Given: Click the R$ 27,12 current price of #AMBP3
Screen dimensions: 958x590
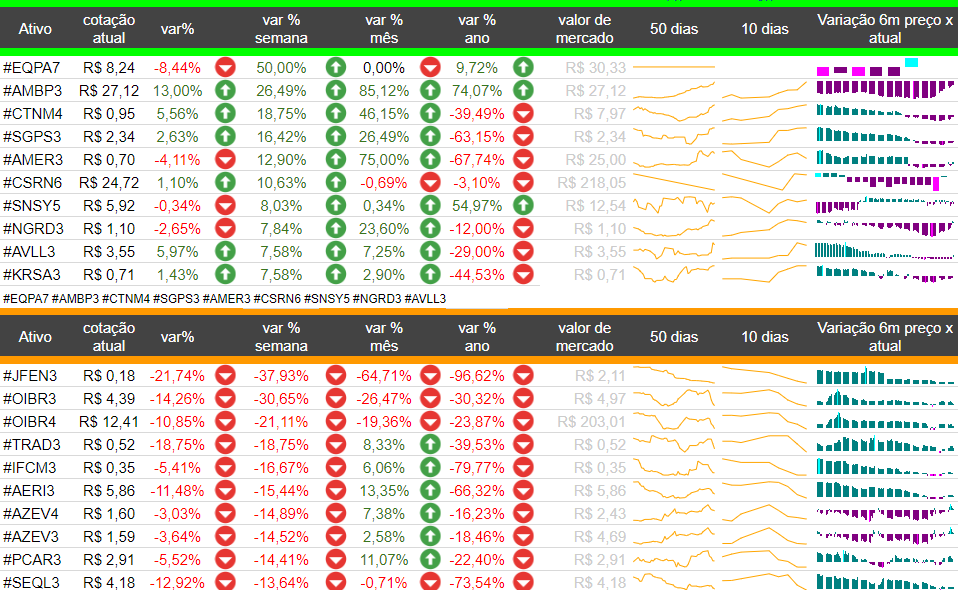Looking at the screenshot, I should [109, 91].
